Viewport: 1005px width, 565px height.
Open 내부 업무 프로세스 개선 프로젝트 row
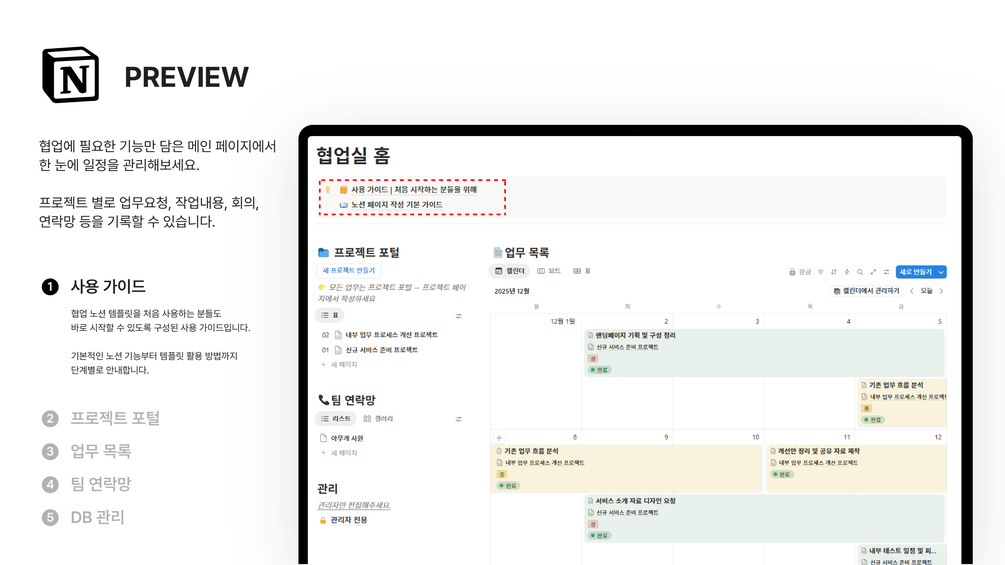tap(391, 334)
